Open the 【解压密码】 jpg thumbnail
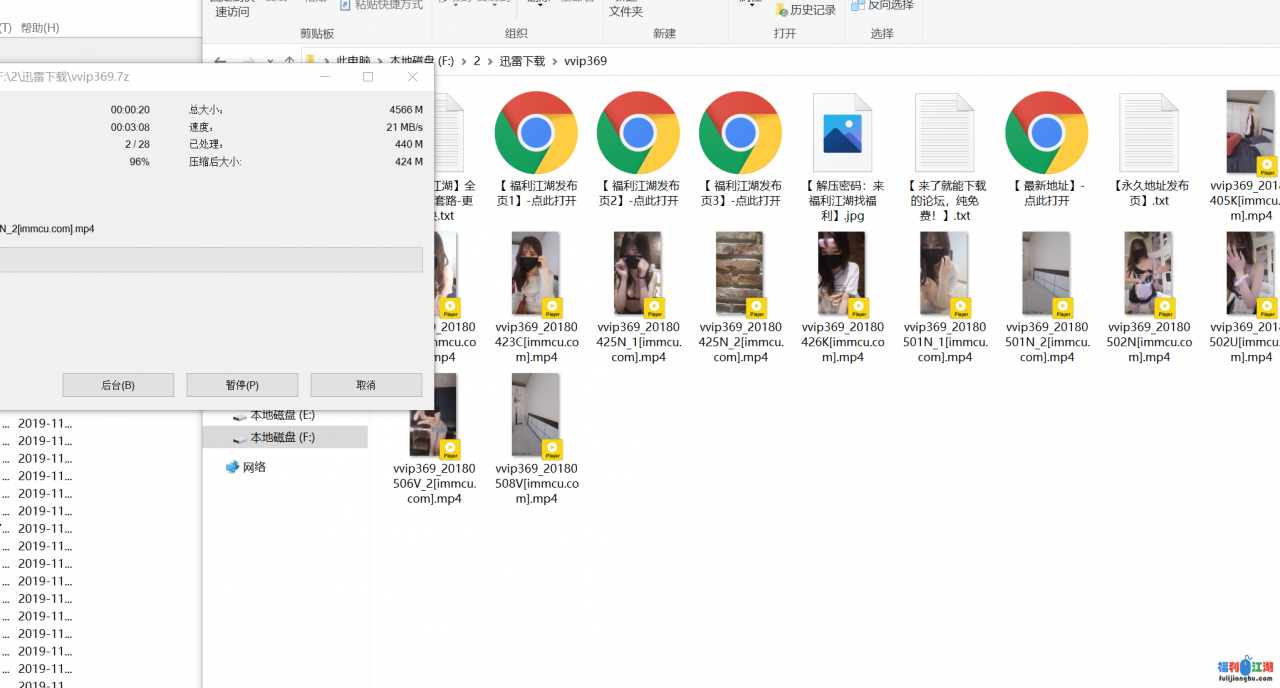Viewport: 1280px width, 688px height. tap(843, 131)
